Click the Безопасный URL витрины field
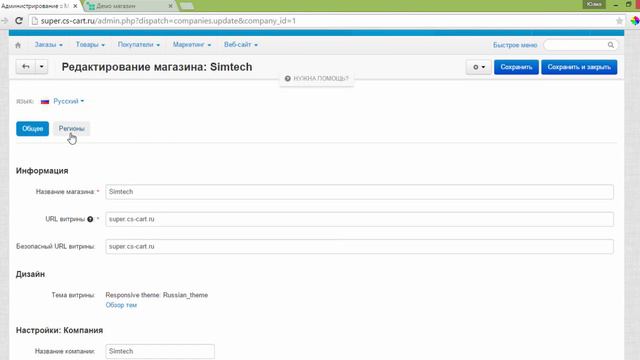This screenshot has height=360, width=640. point(360,247)
